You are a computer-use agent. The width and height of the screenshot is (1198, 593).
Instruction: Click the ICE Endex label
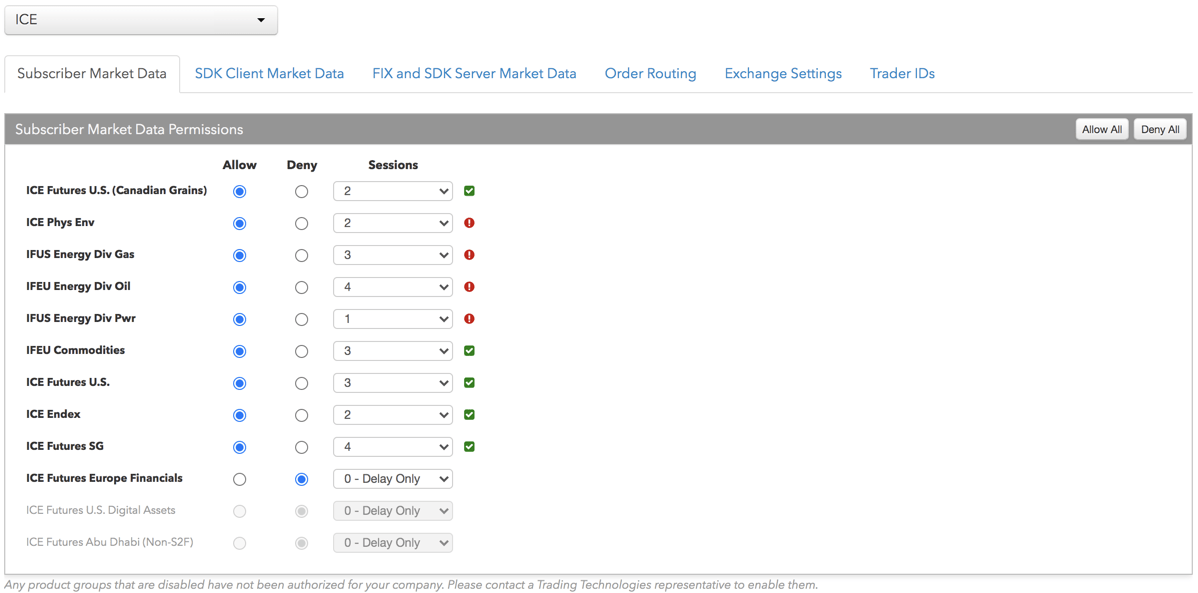click(x=53, y=414)
